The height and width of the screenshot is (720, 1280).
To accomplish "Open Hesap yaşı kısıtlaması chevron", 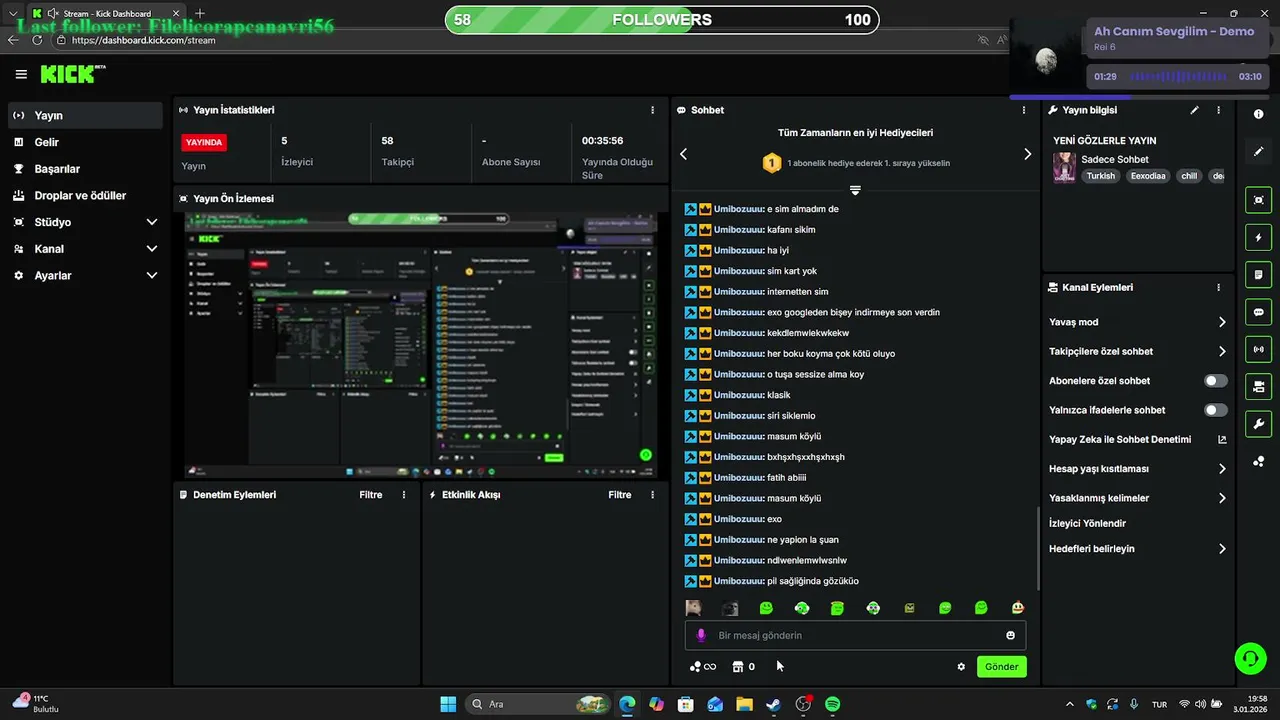I will pos(1222,469).
